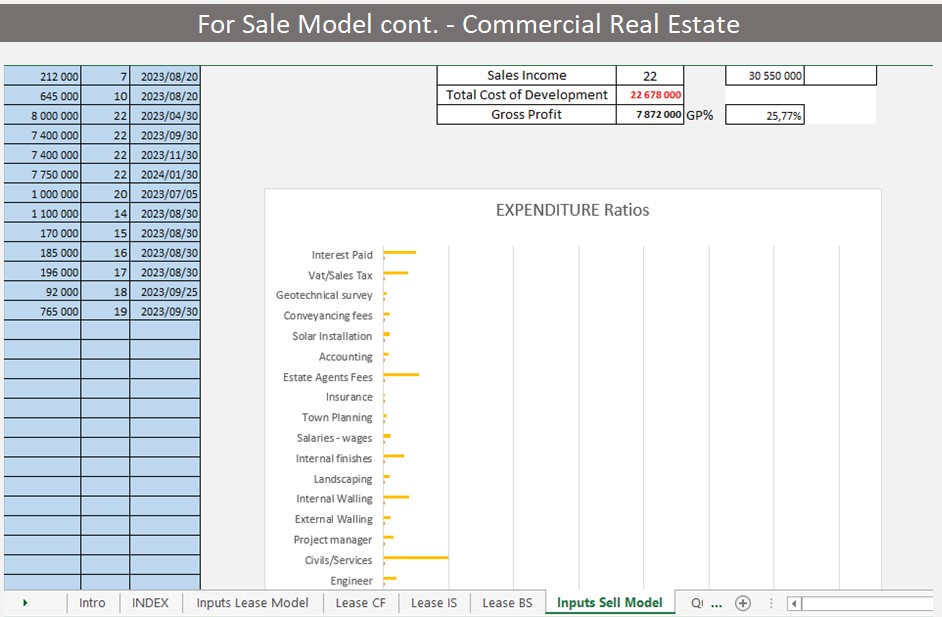Image resolution: width=942 pixels, height=617 pixels.
Task: Click the sheet tab bar resize handle dots
Action: 771,603
